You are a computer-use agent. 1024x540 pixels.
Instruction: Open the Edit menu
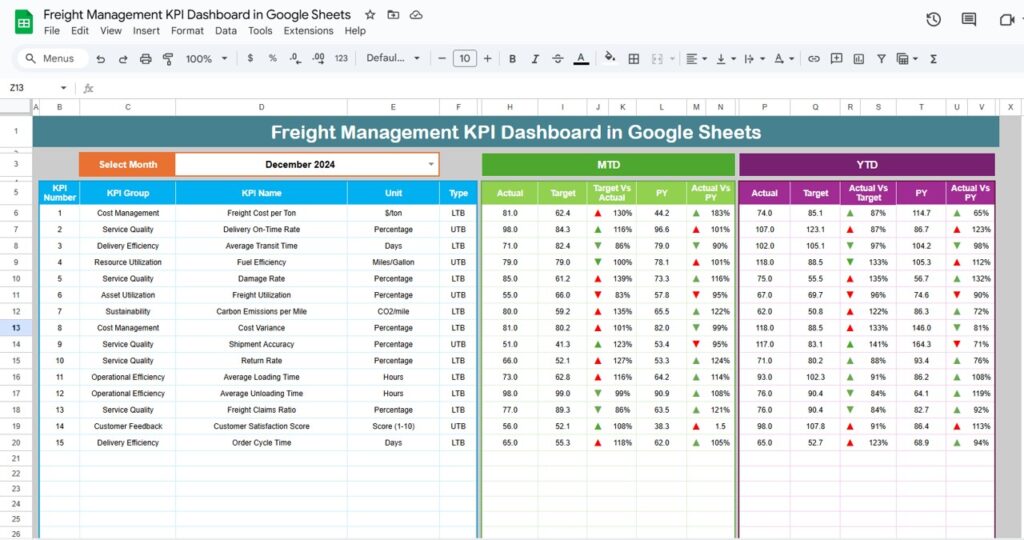click(x=80, y=31)
